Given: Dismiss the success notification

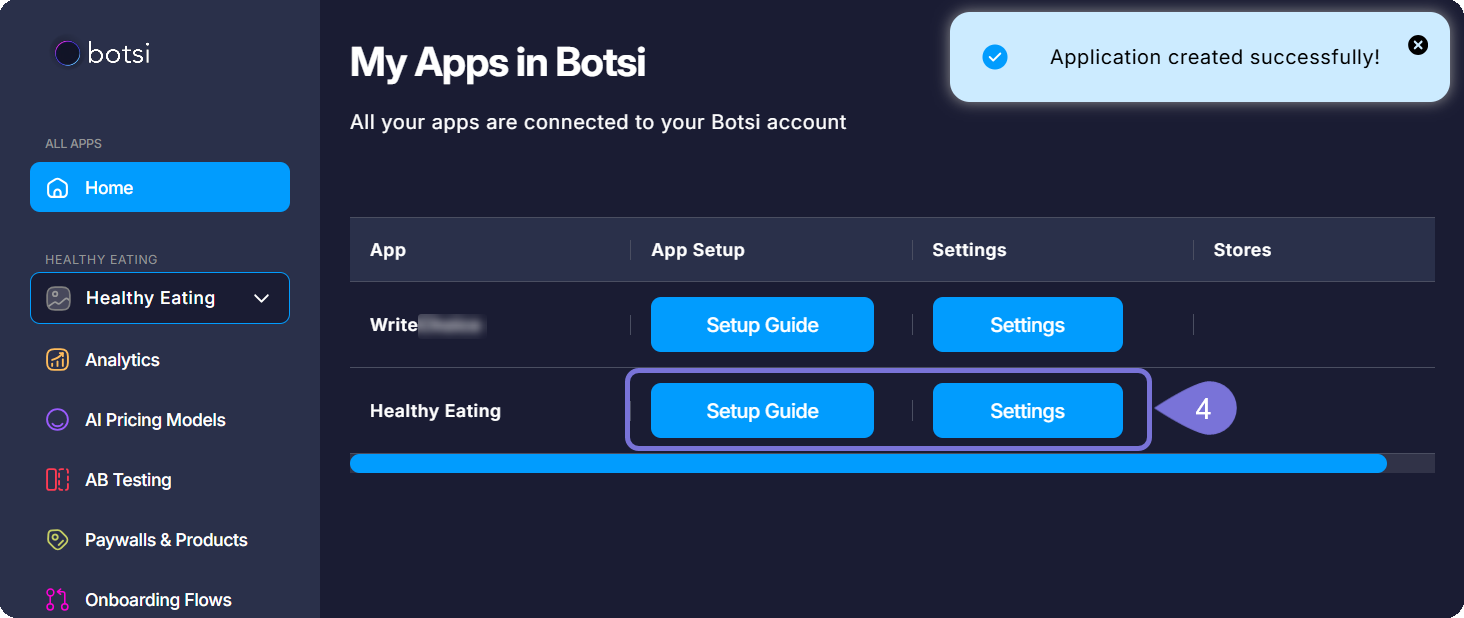Looking at the screenshot, I should click(1418, 44).
